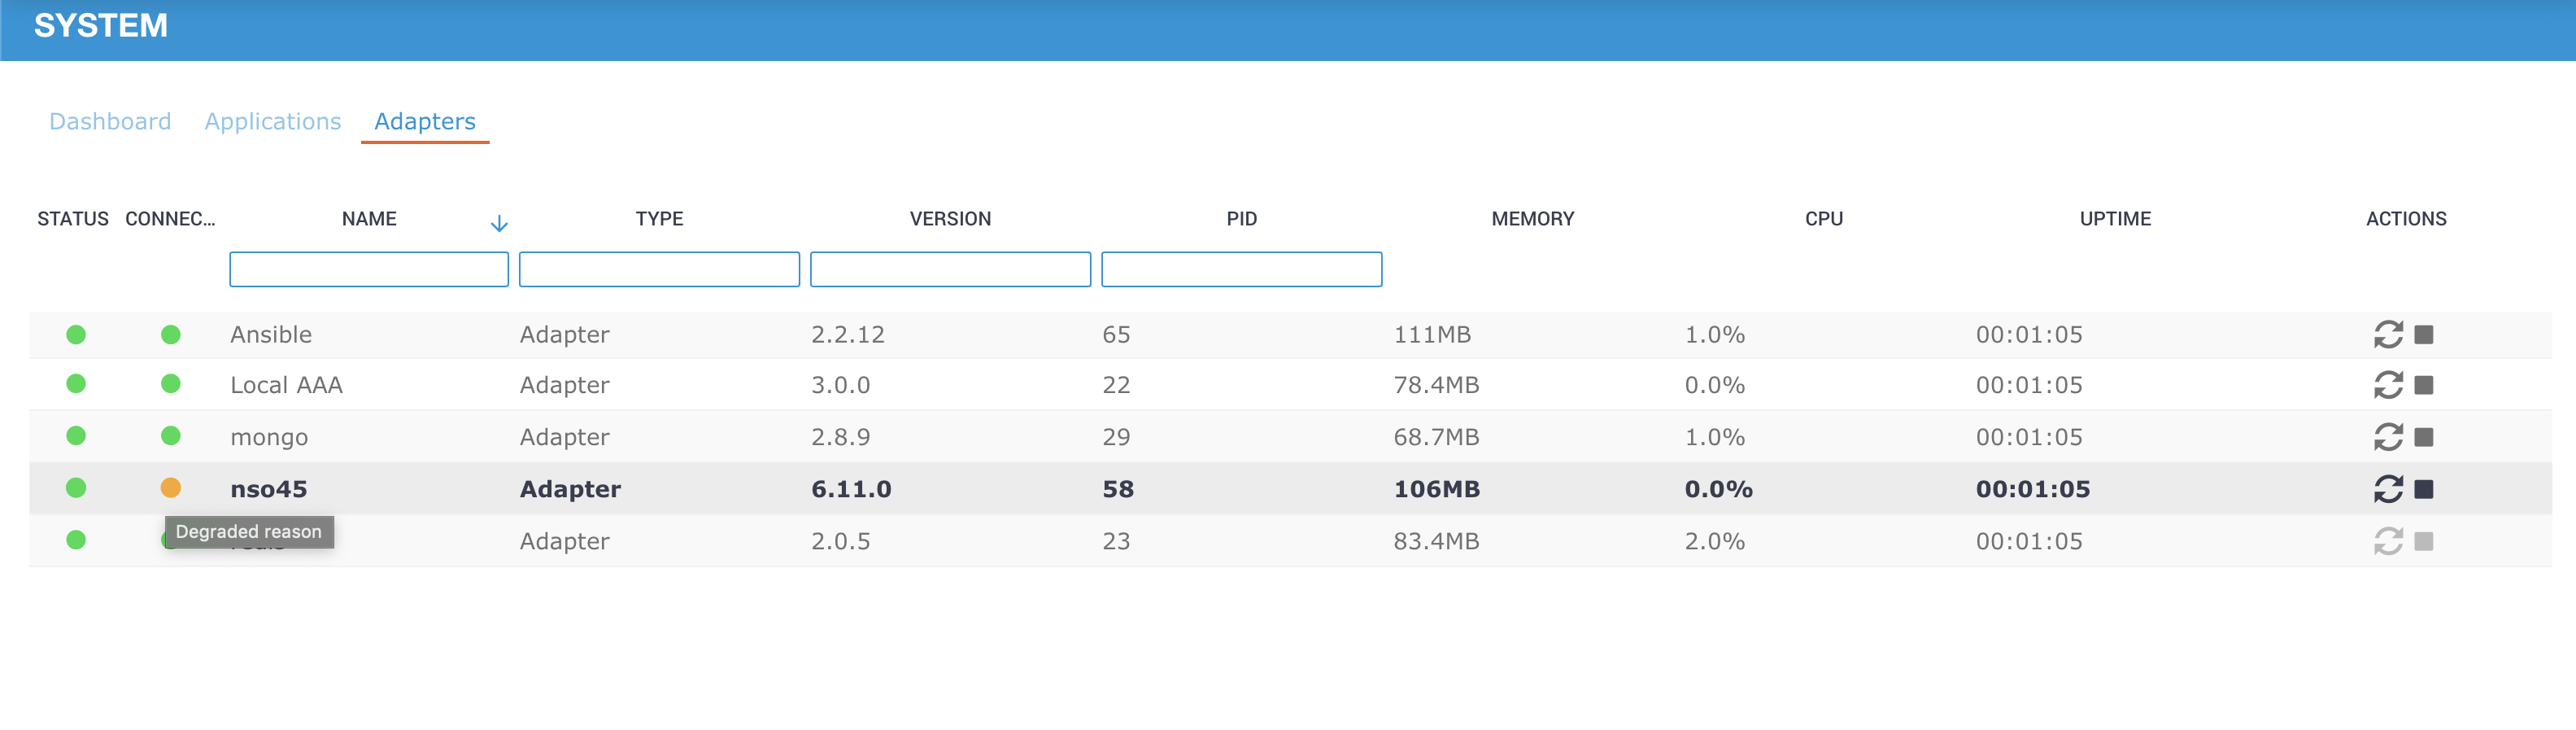Image resolution: width=2576 pixels, height=730 pixels.
Task: Switch to the Applications tab
Action: 273,121
